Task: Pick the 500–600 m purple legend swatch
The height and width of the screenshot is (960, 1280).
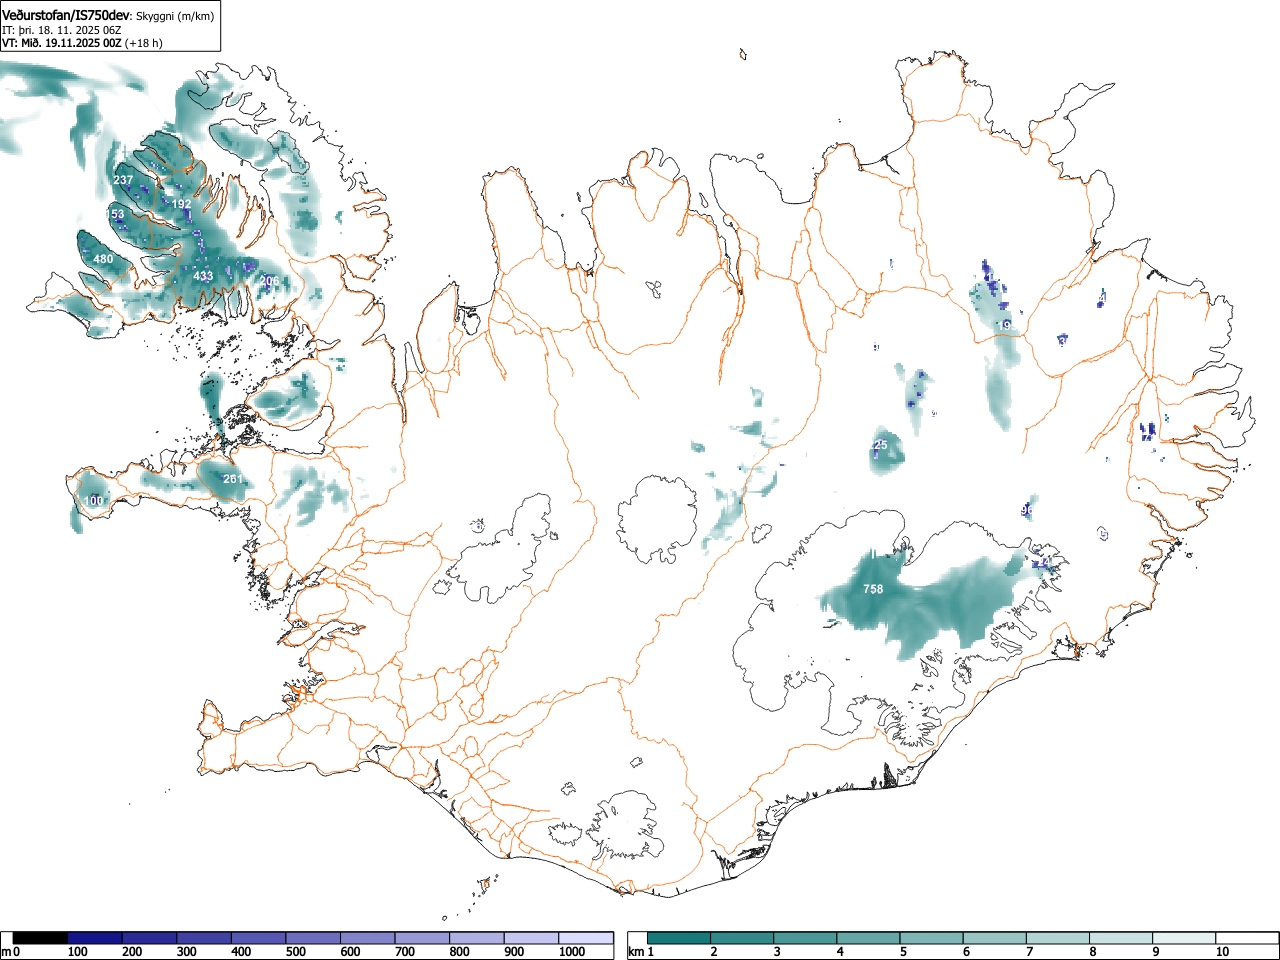Action: (313, 938)
